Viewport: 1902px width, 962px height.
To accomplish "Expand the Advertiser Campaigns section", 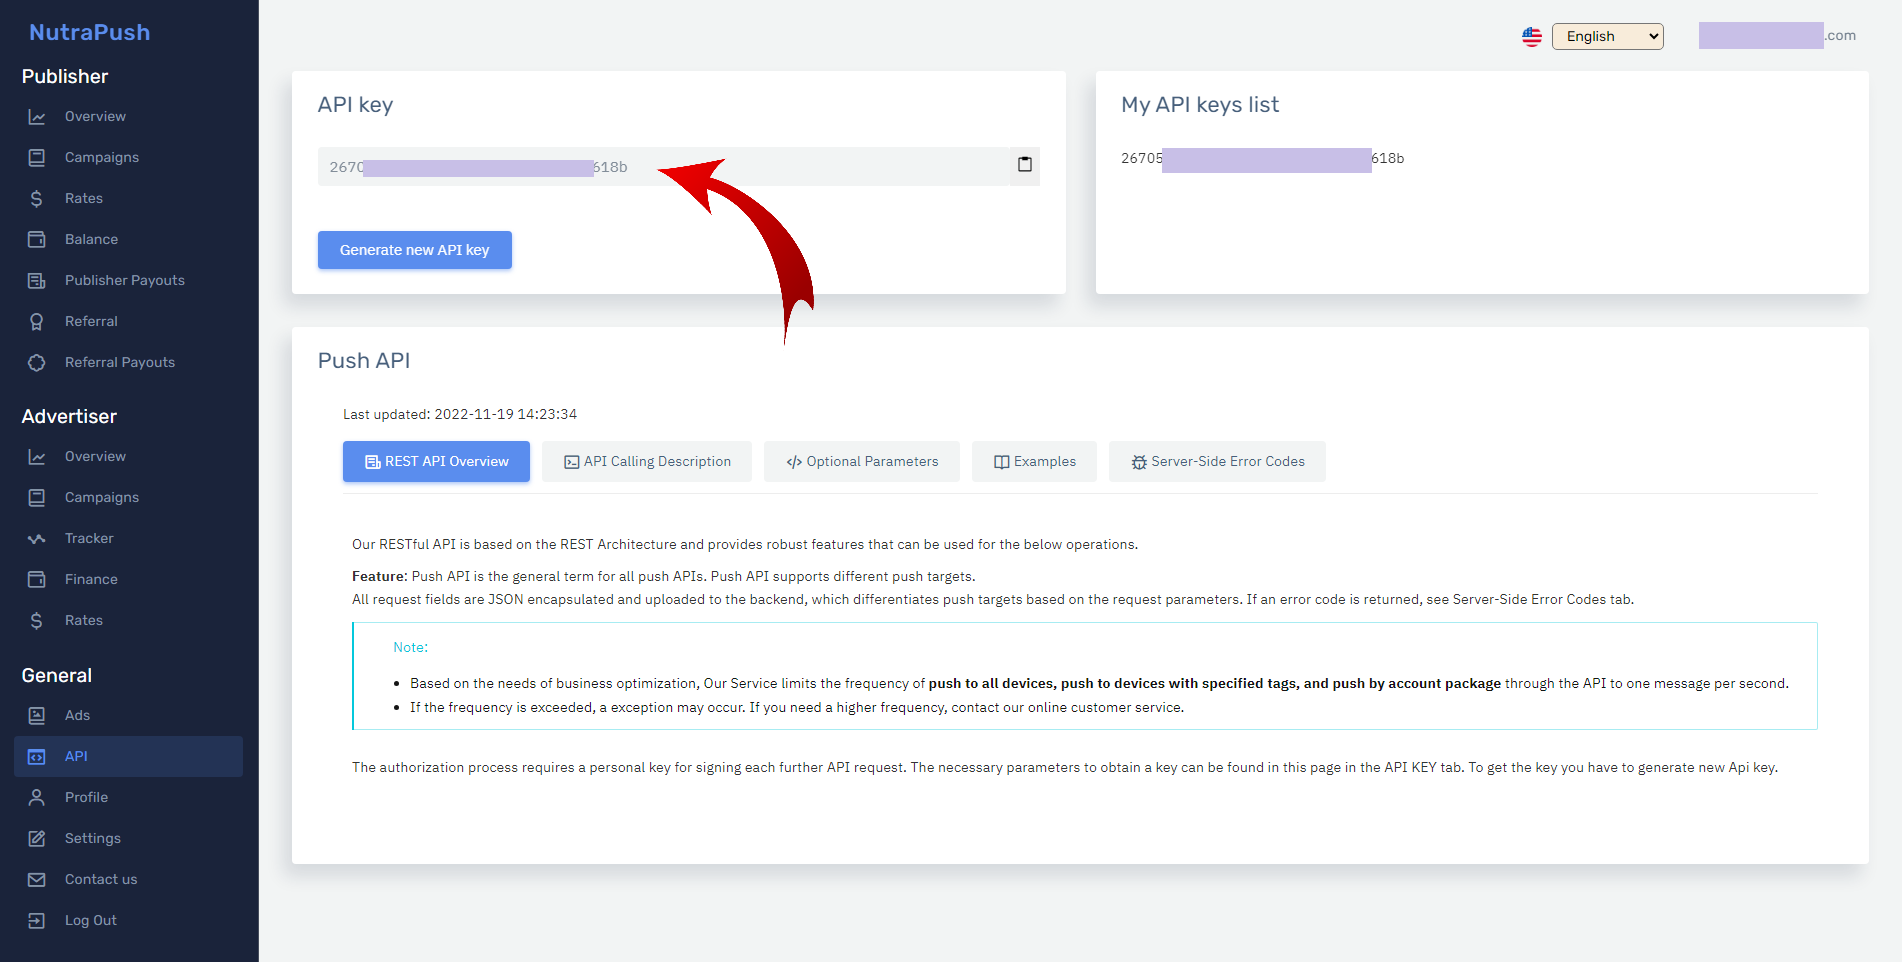I will (x=101, y=497).
